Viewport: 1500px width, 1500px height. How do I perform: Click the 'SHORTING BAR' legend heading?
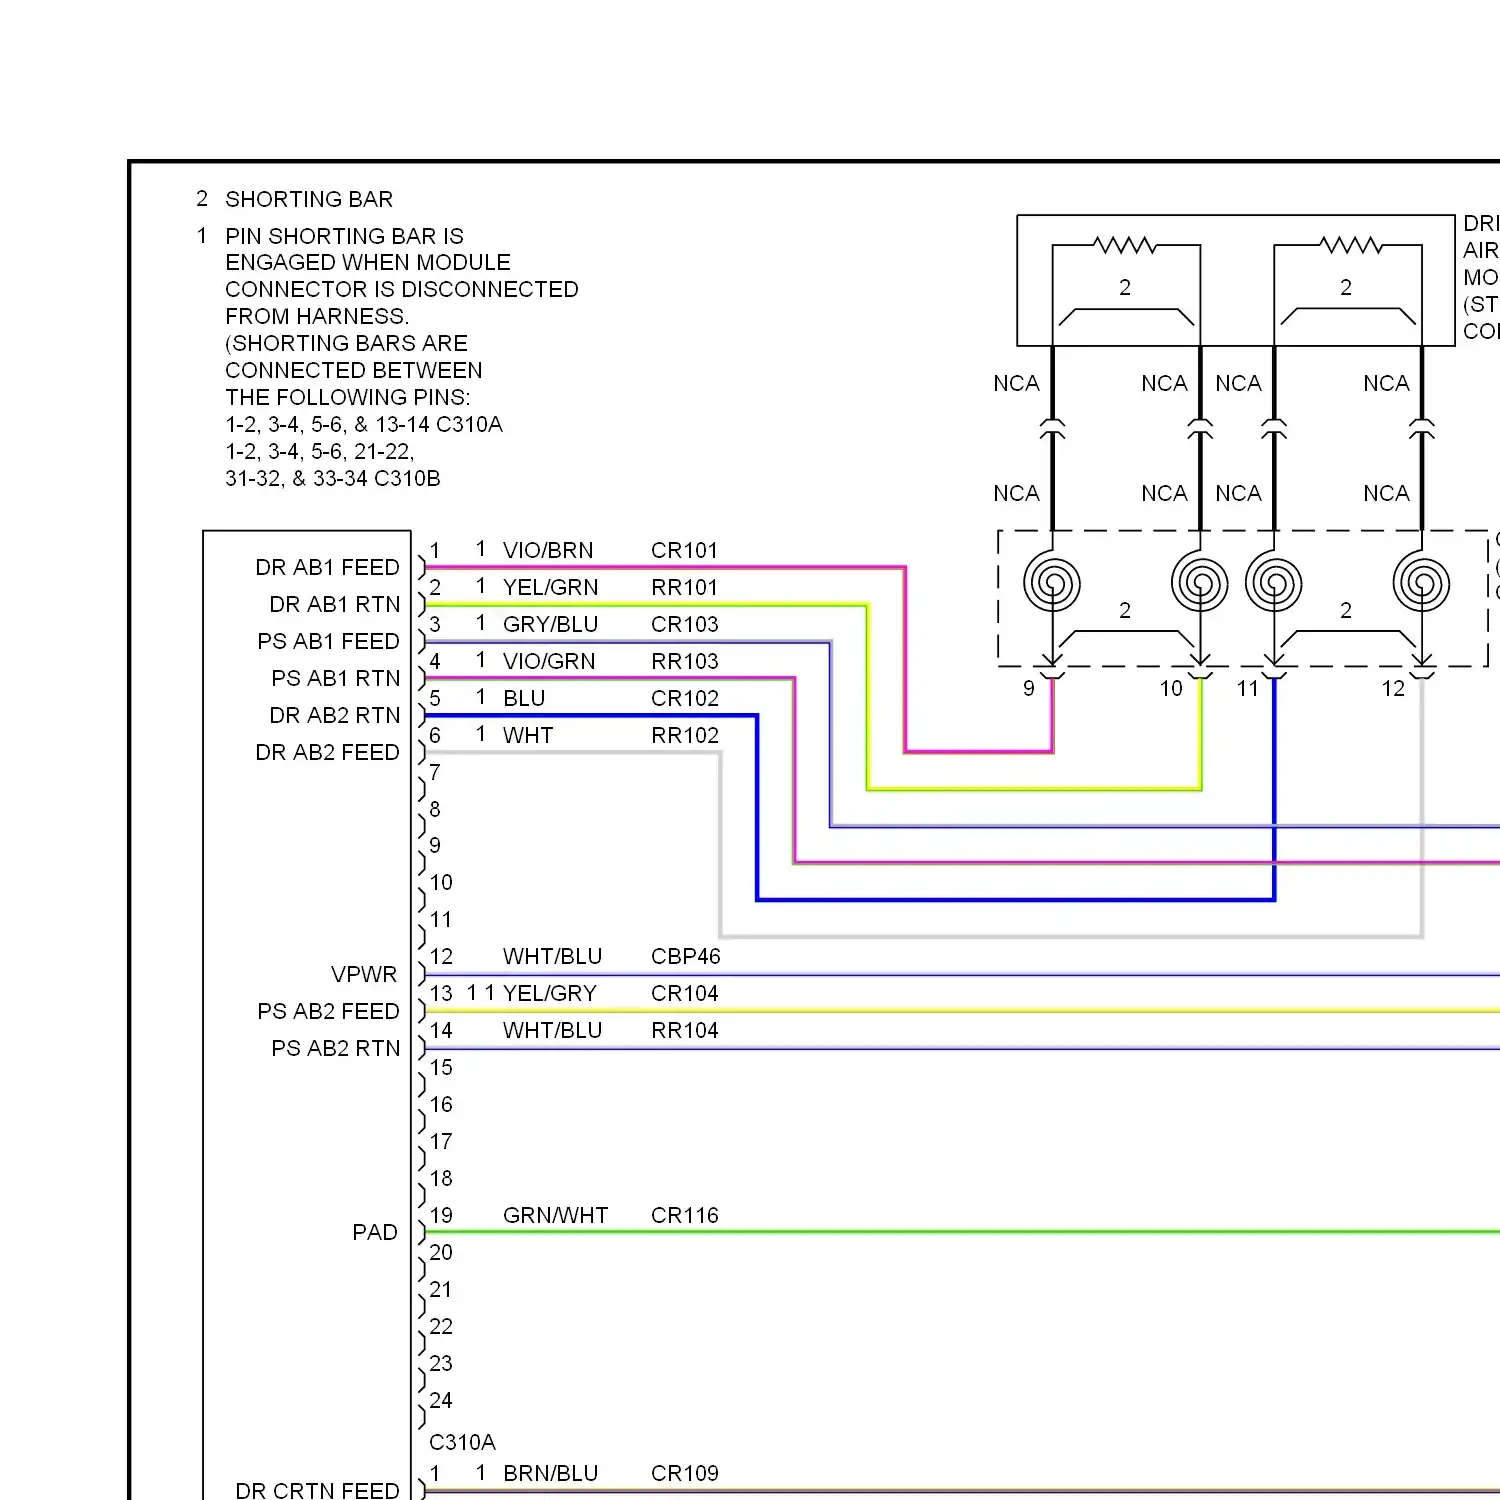(309, 199)
